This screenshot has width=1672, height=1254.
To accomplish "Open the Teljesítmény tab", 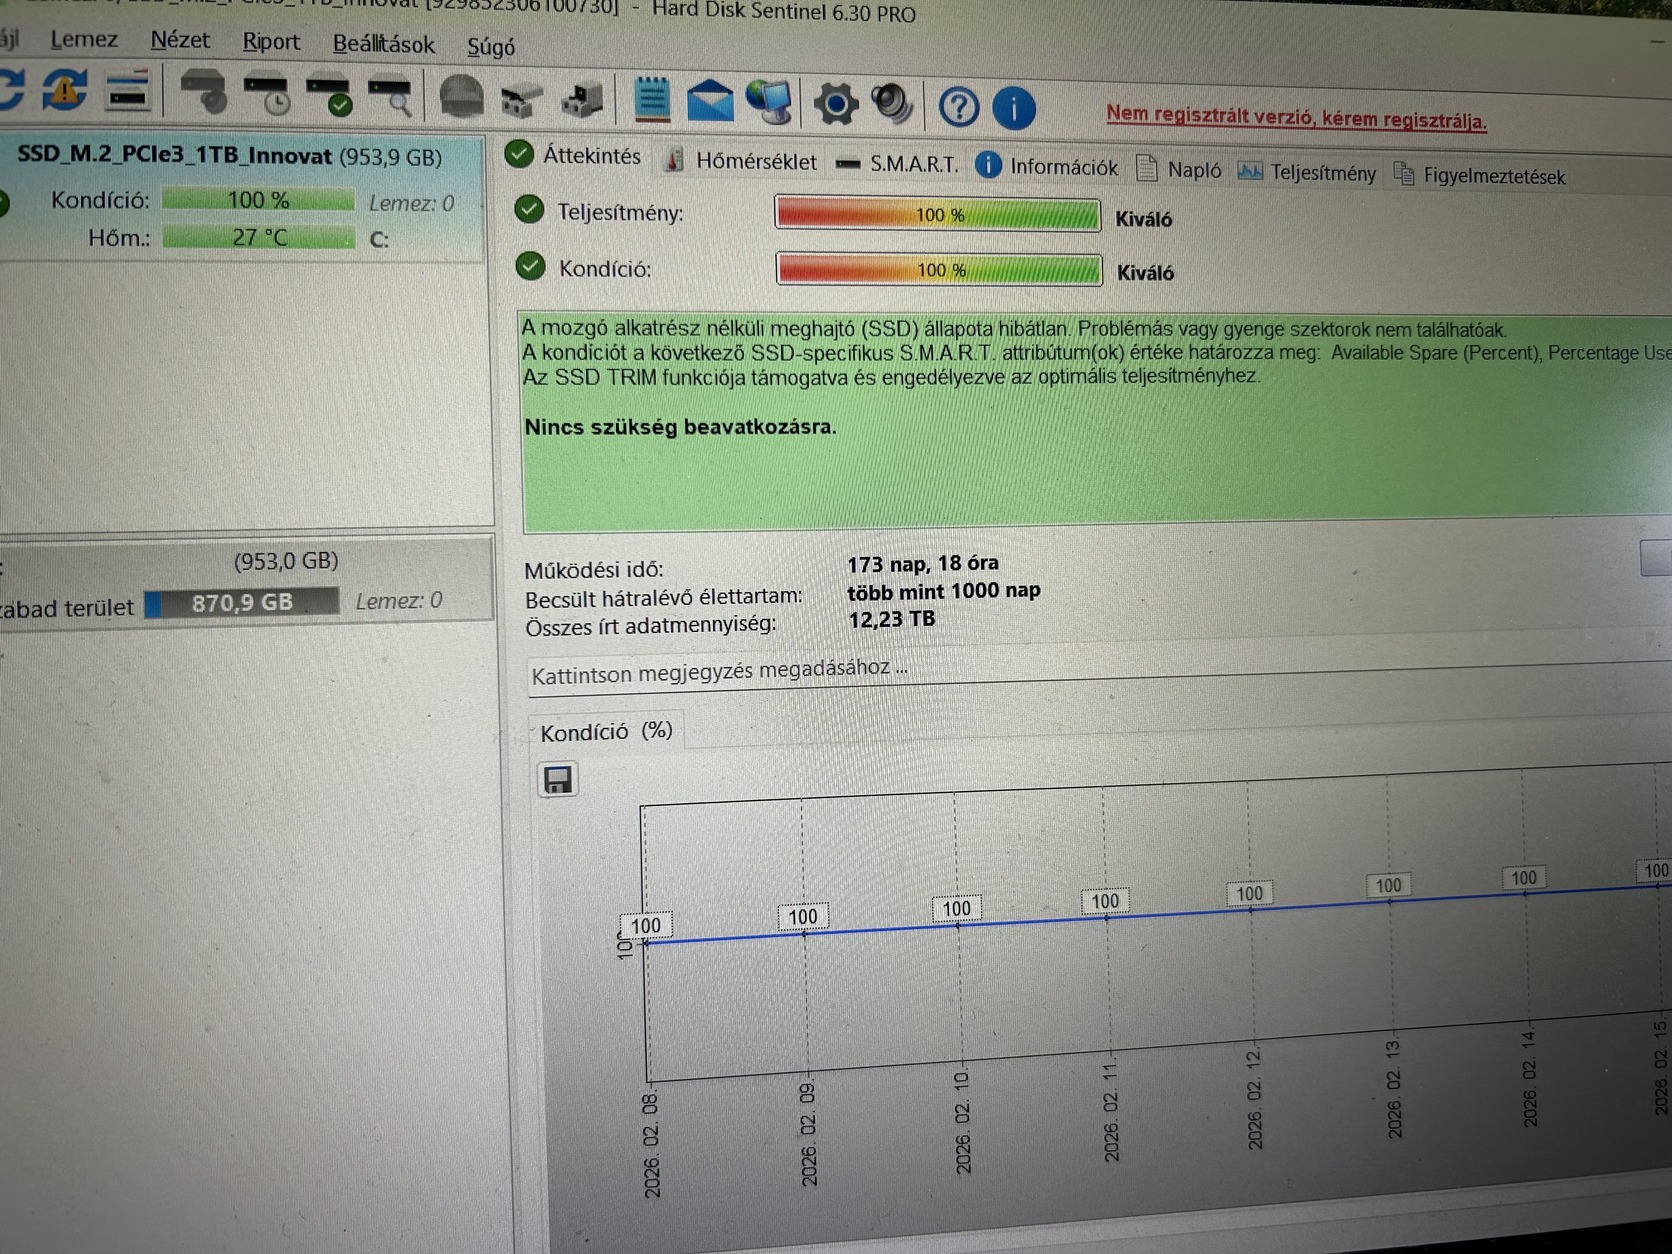I will (x=1306, y=172).
